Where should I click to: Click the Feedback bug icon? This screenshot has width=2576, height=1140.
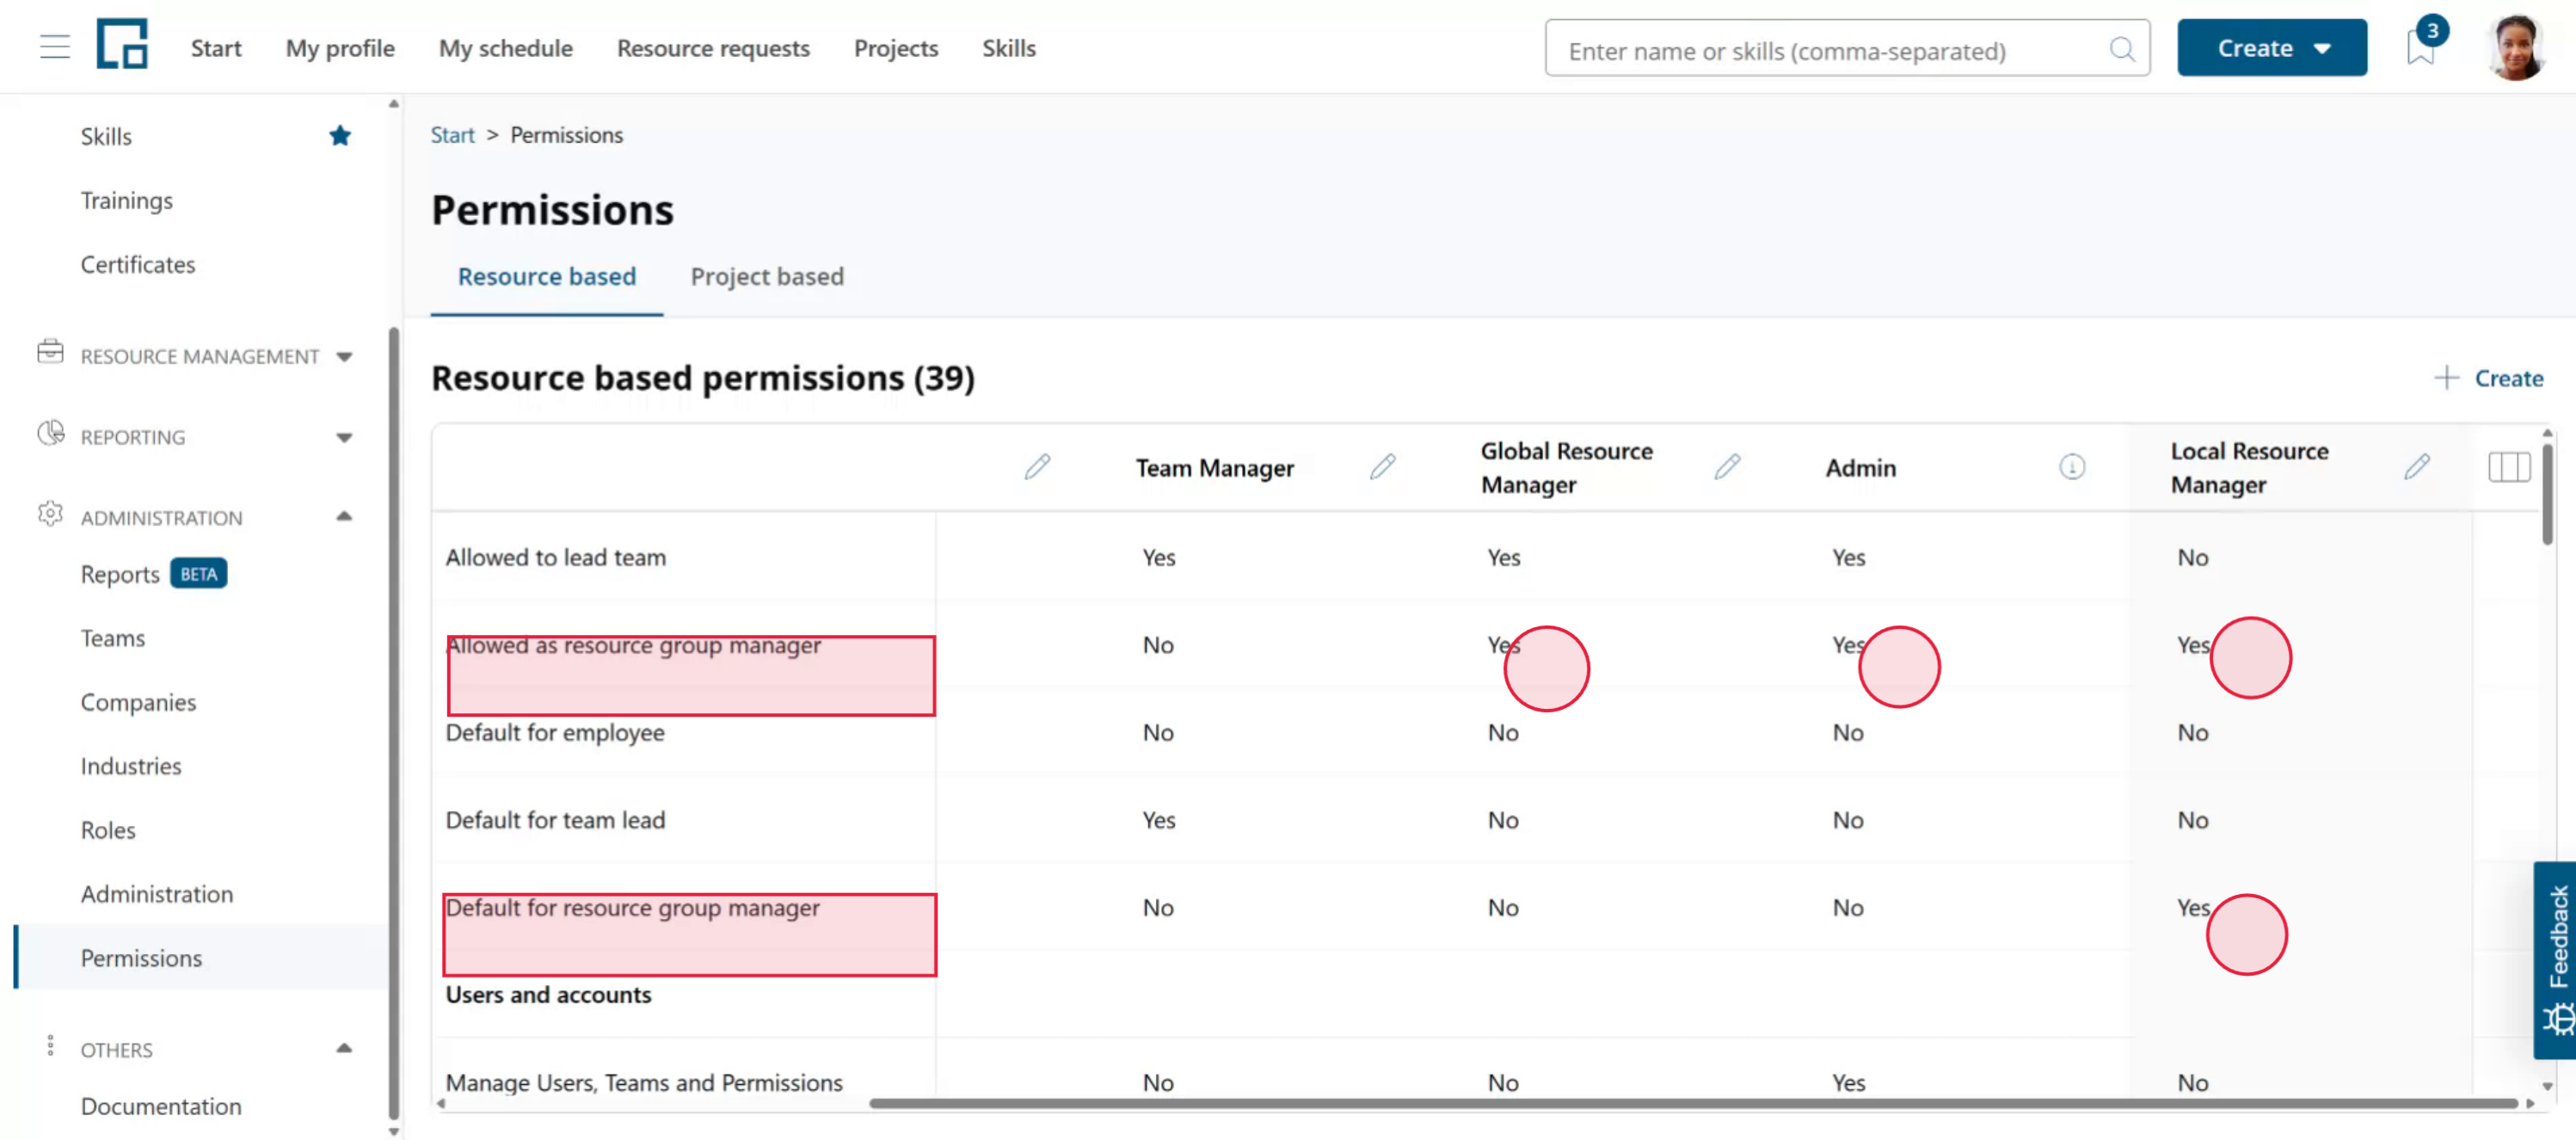2559,1021
